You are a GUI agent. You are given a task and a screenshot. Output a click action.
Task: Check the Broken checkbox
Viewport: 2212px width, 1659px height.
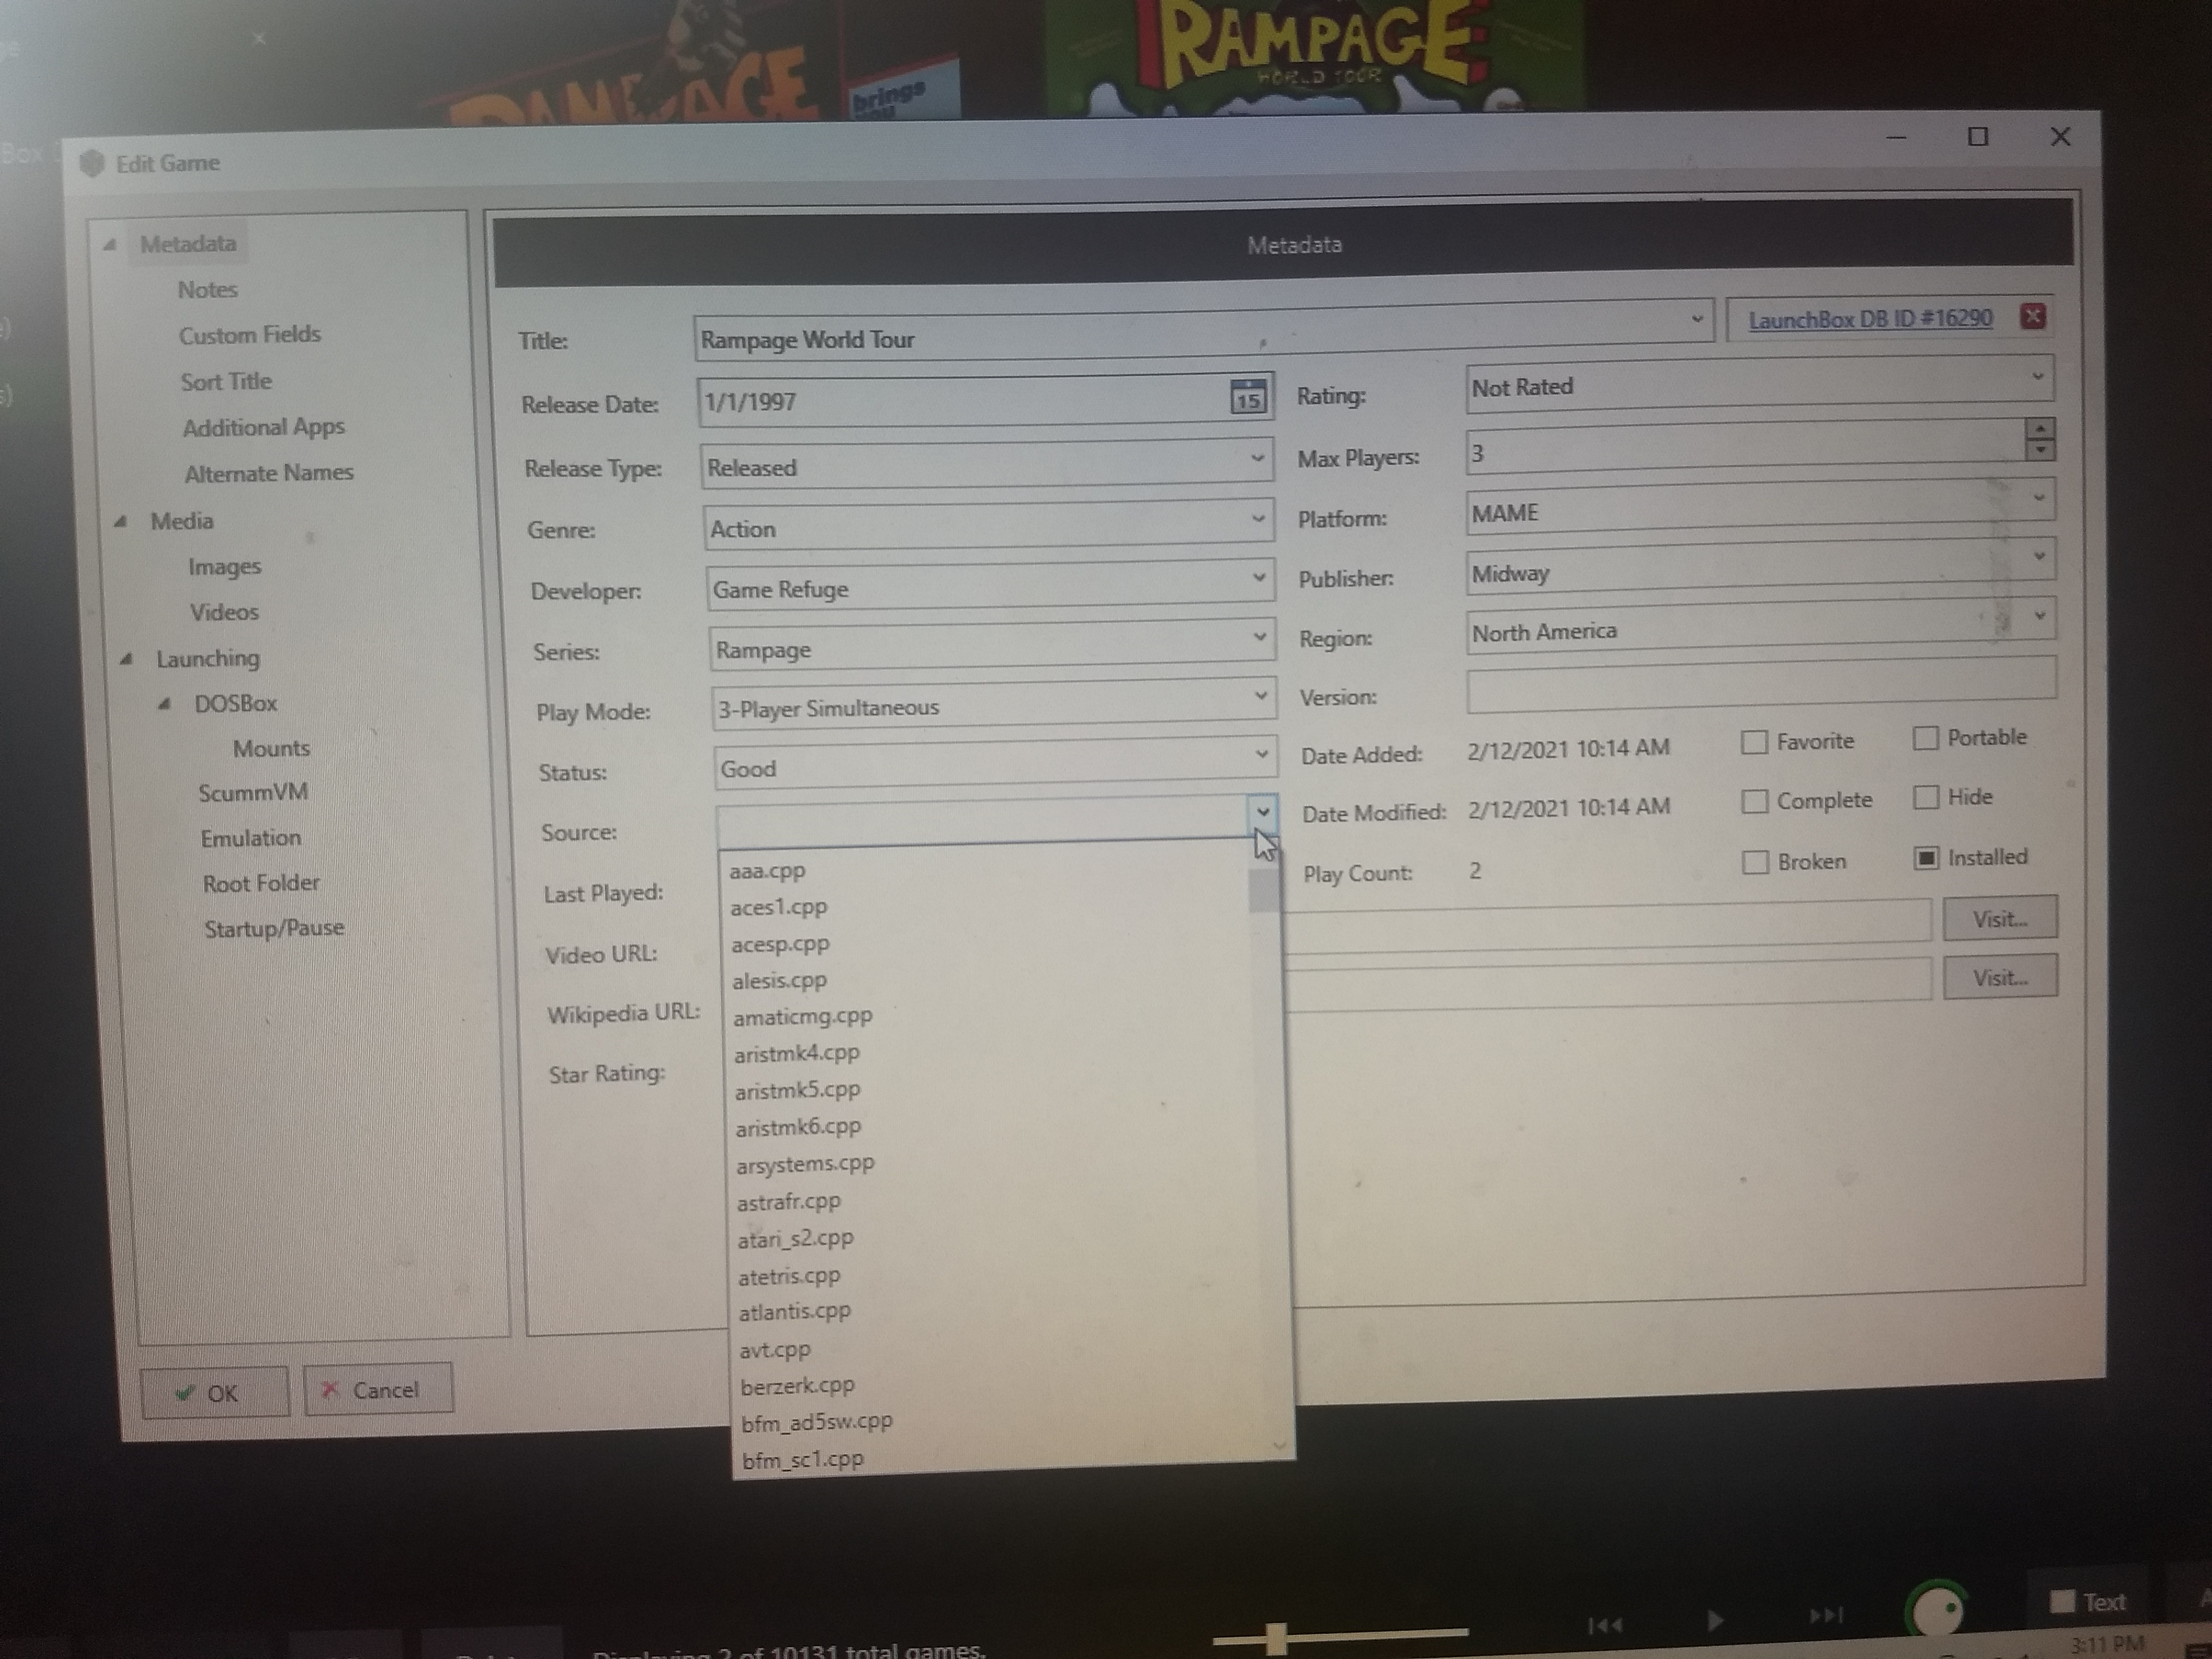coord(1755,862)
